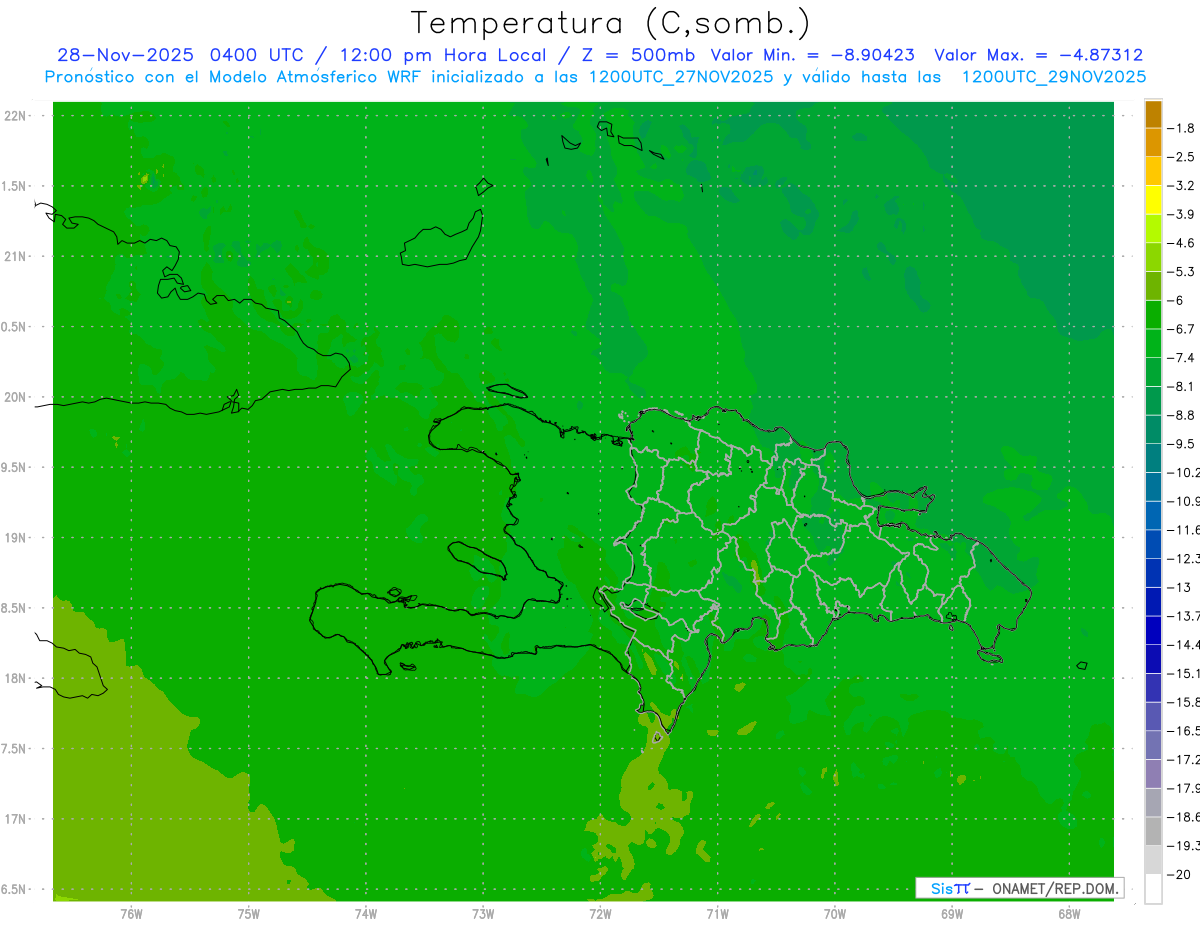Click the '17N' latitude label
This screenshot has height=927, width=1200.
(17, 819)
